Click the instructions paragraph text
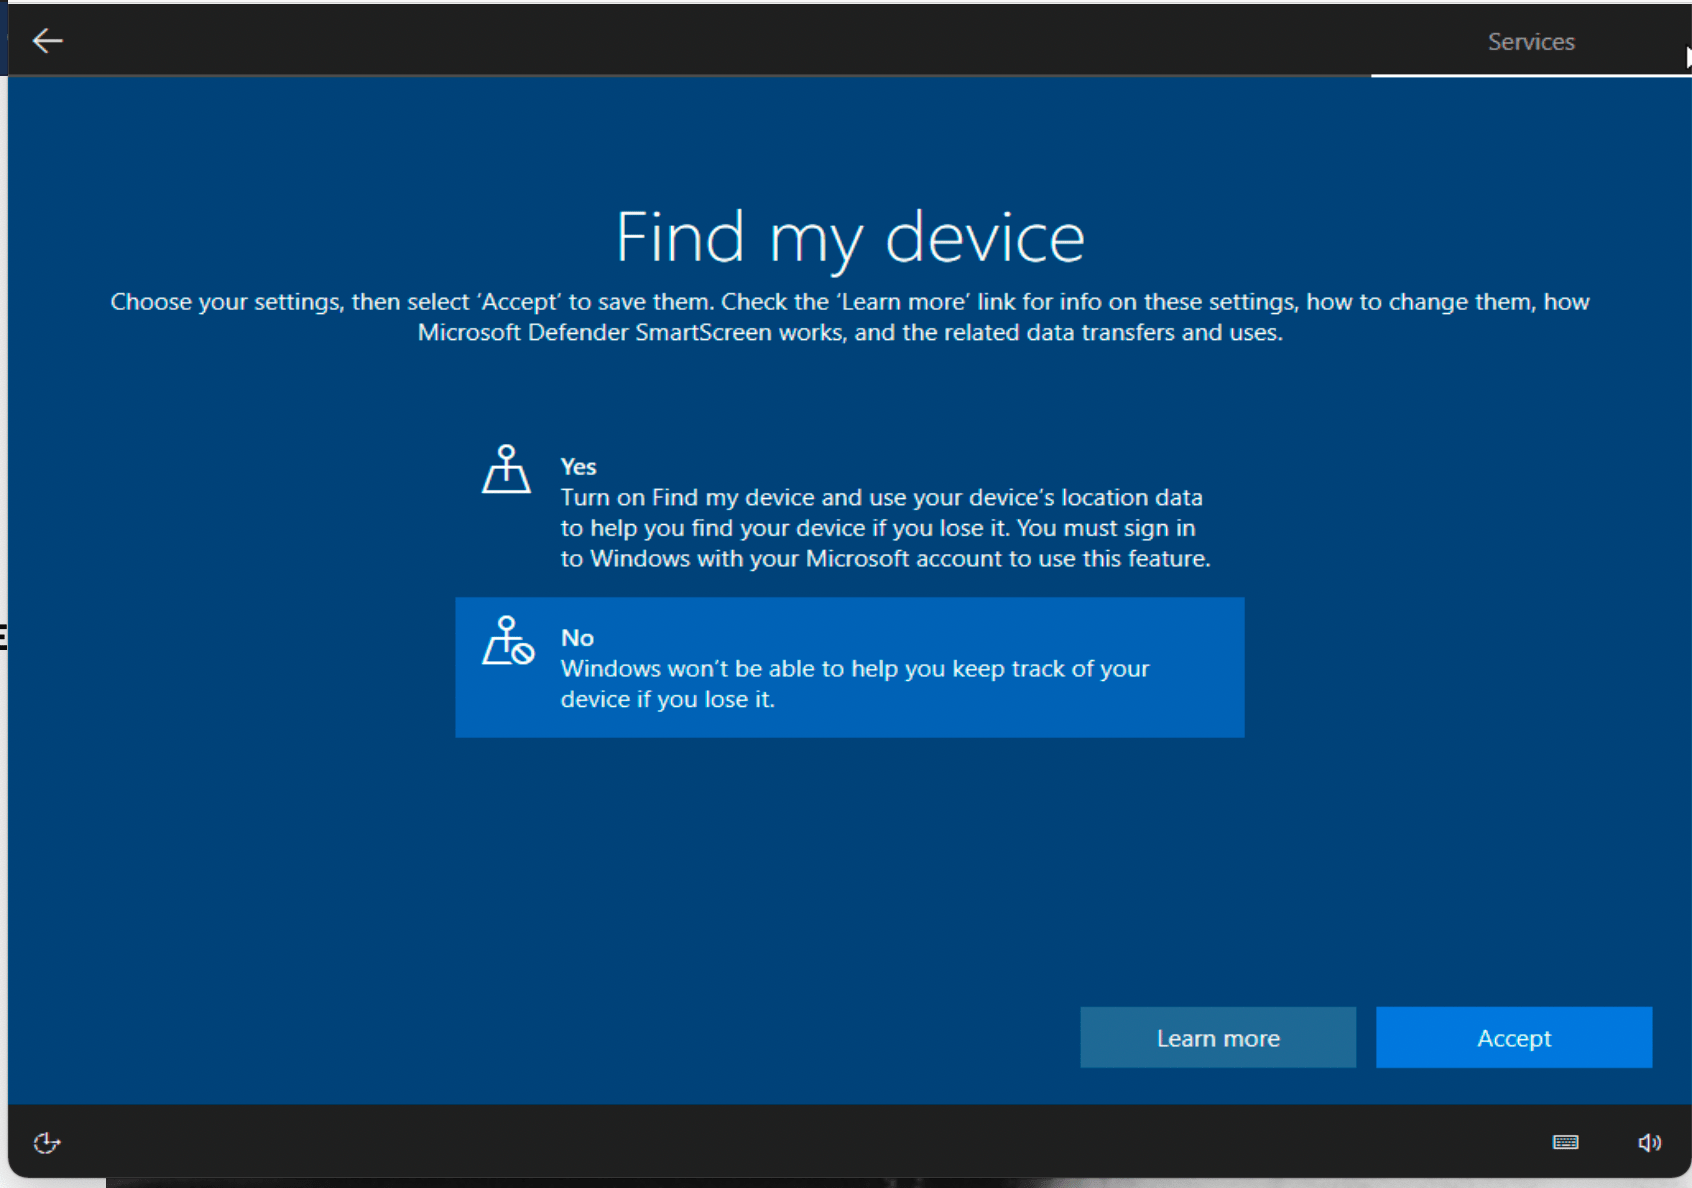Screen dimensions: 1692x1188 [849, 316]
